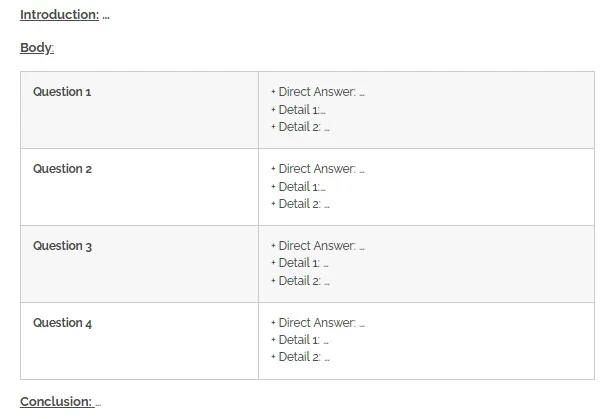Click the ellipsis after the Introduction heading
Image resolution: width=616 pixels, height=419 pixels.
click(106, 16)
